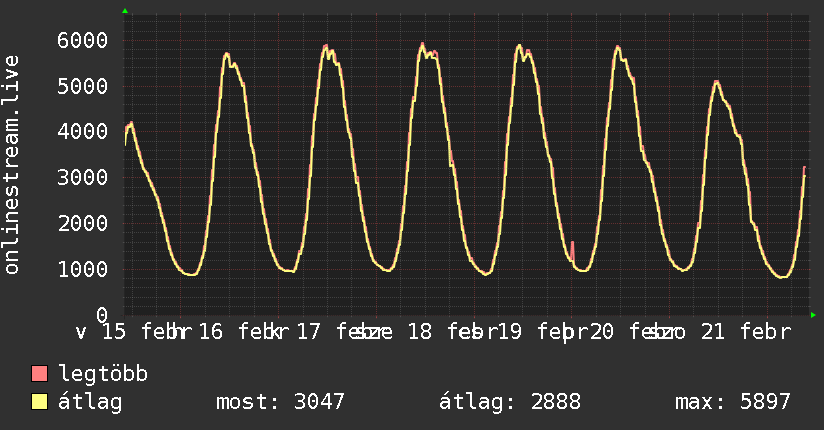Click the red legtöbb legend swatch
The image size is (824, 430).
pyautogui.click(x=40, y=375)
